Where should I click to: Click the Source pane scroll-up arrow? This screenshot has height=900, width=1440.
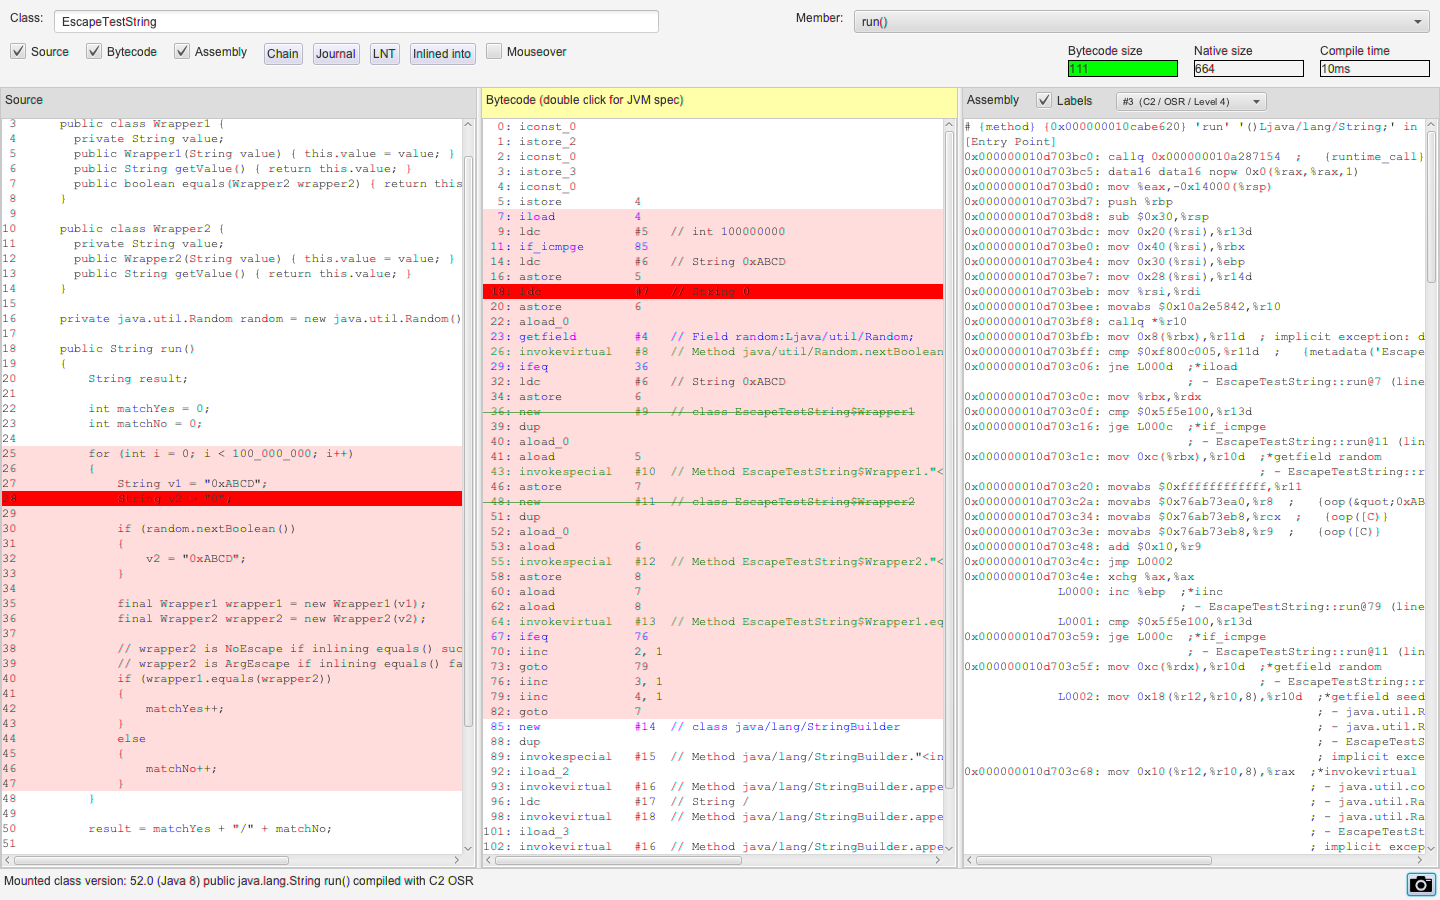468,126
